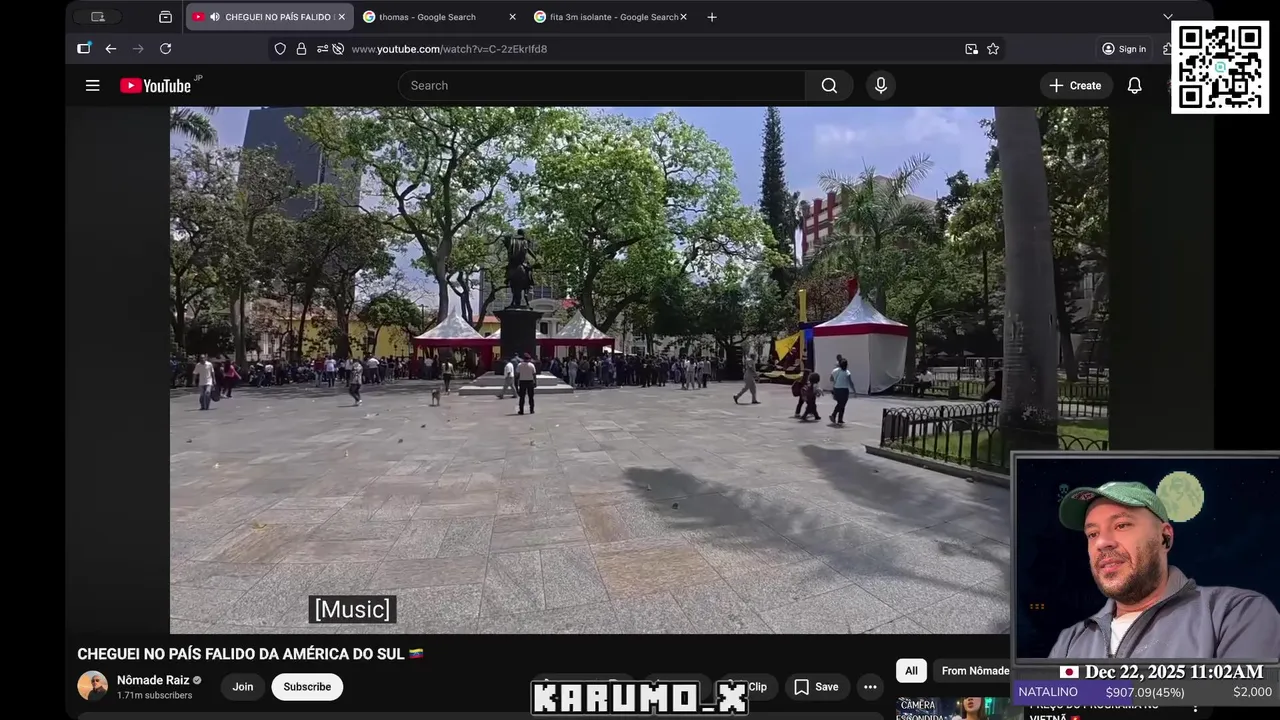Subscribe to Nômade Raiz
Screen dimensions: 1280x720
[x=307, y=687]
